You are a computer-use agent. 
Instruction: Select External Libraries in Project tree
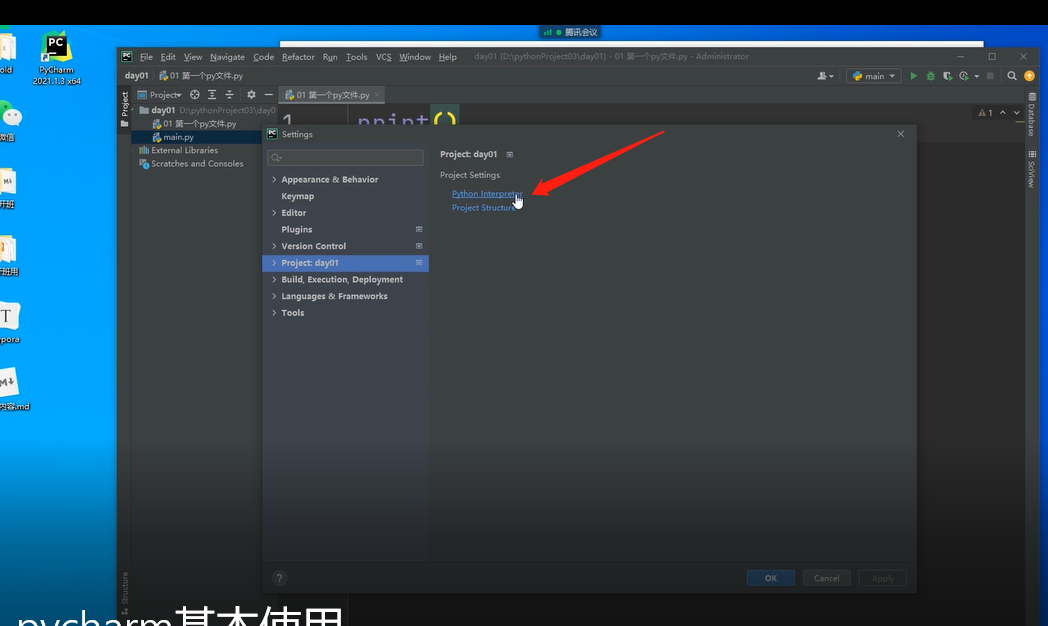tap(184, 150)
